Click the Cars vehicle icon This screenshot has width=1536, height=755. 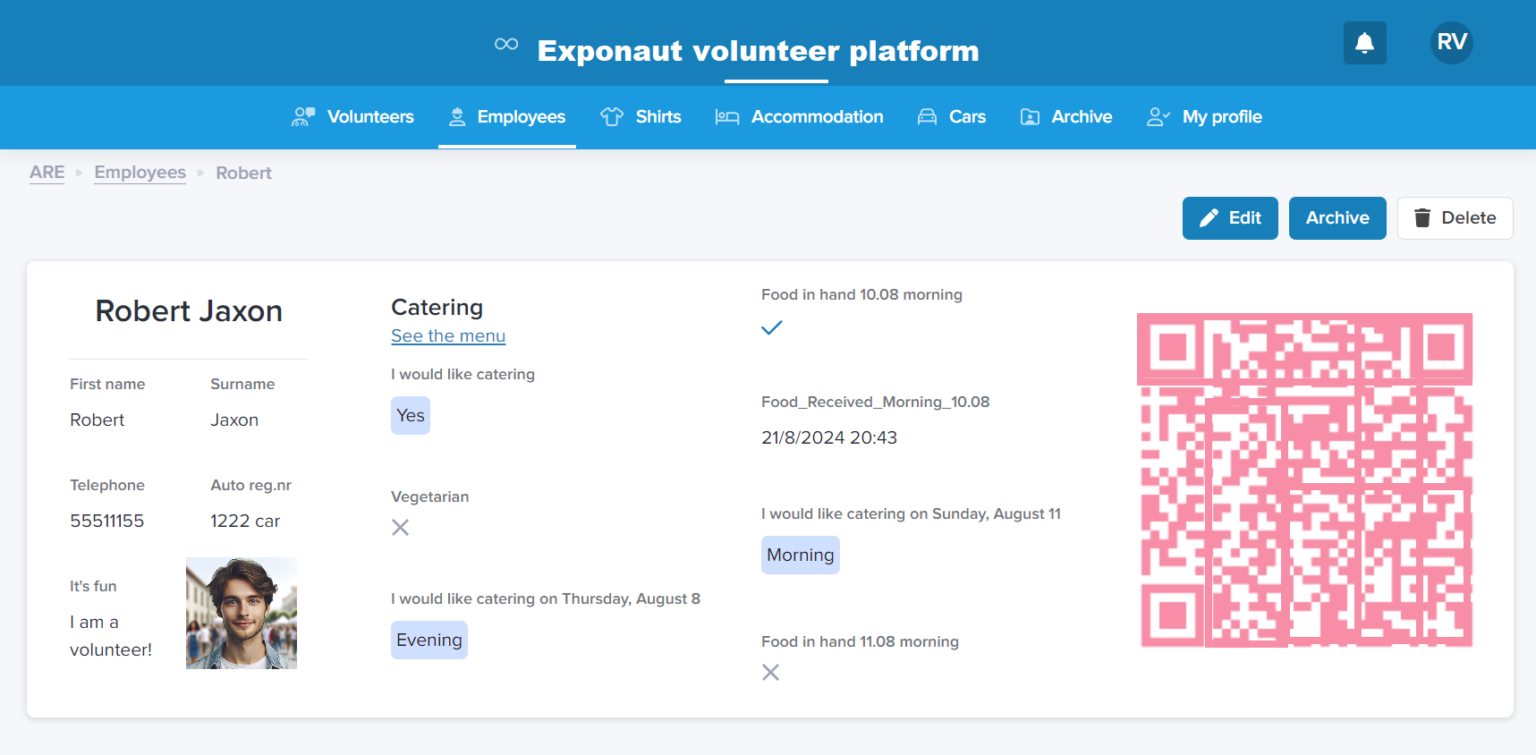[x=927, y=117]
